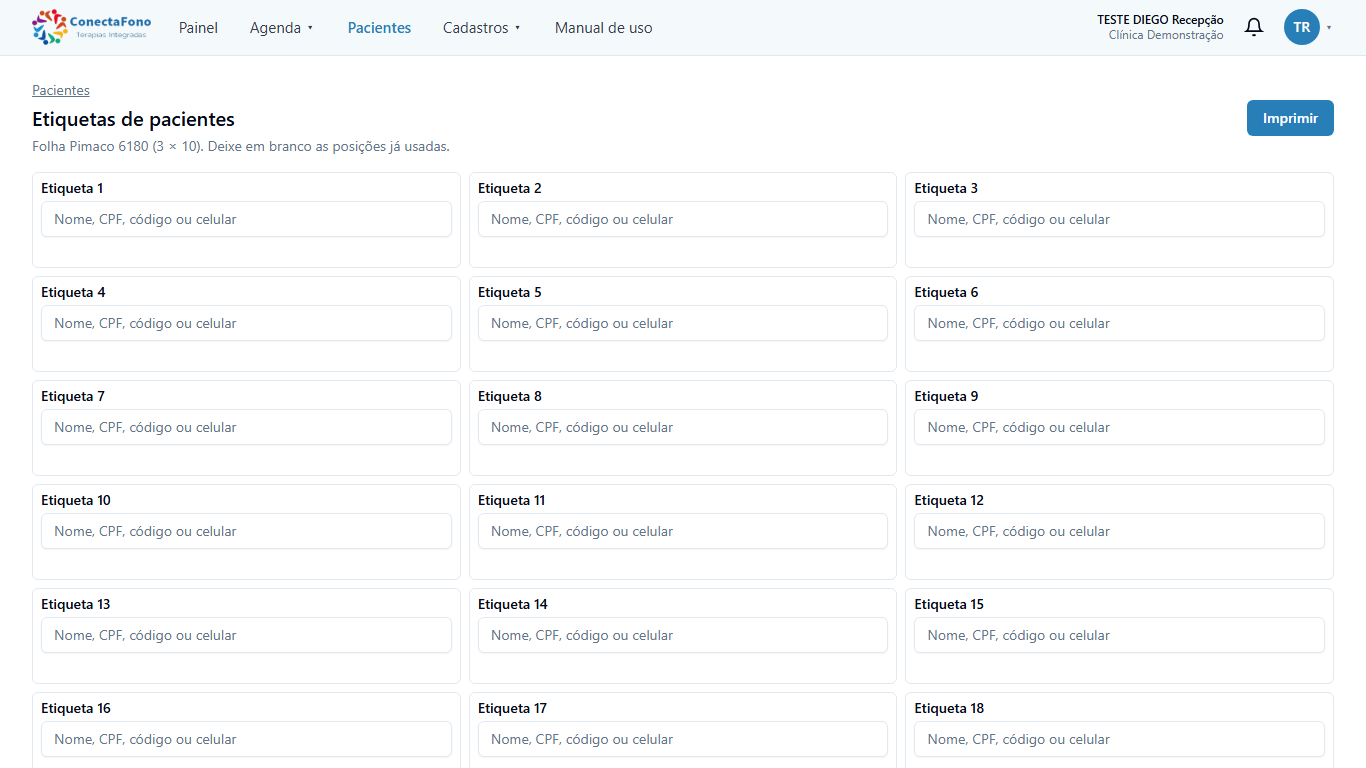Focus the Etiqueta 5 search field

(683, 323)
